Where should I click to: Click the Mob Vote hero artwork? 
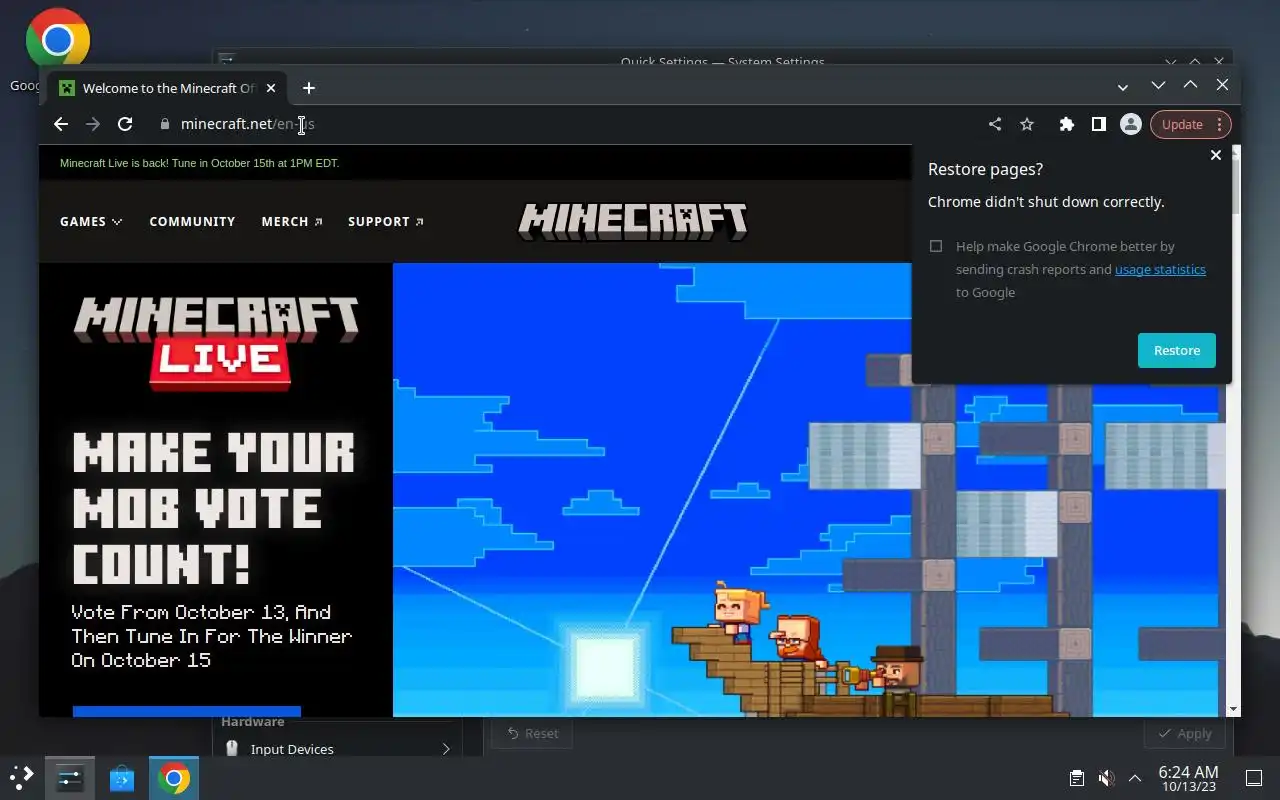tap(810, 490)
